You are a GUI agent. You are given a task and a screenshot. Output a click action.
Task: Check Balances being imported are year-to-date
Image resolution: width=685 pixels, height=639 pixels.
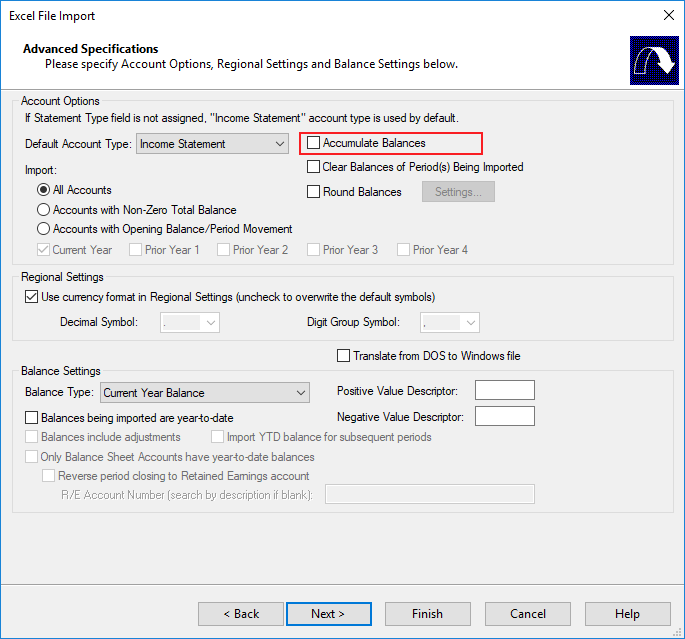pyautogui.click(x=31, y=418)
